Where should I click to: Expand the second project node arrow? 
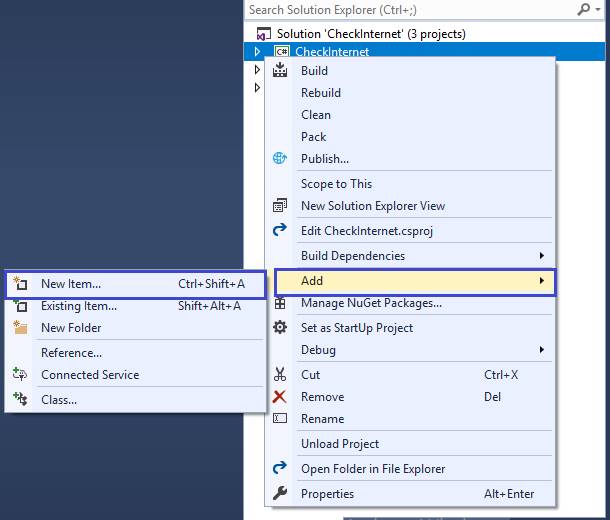pos(257,70)
